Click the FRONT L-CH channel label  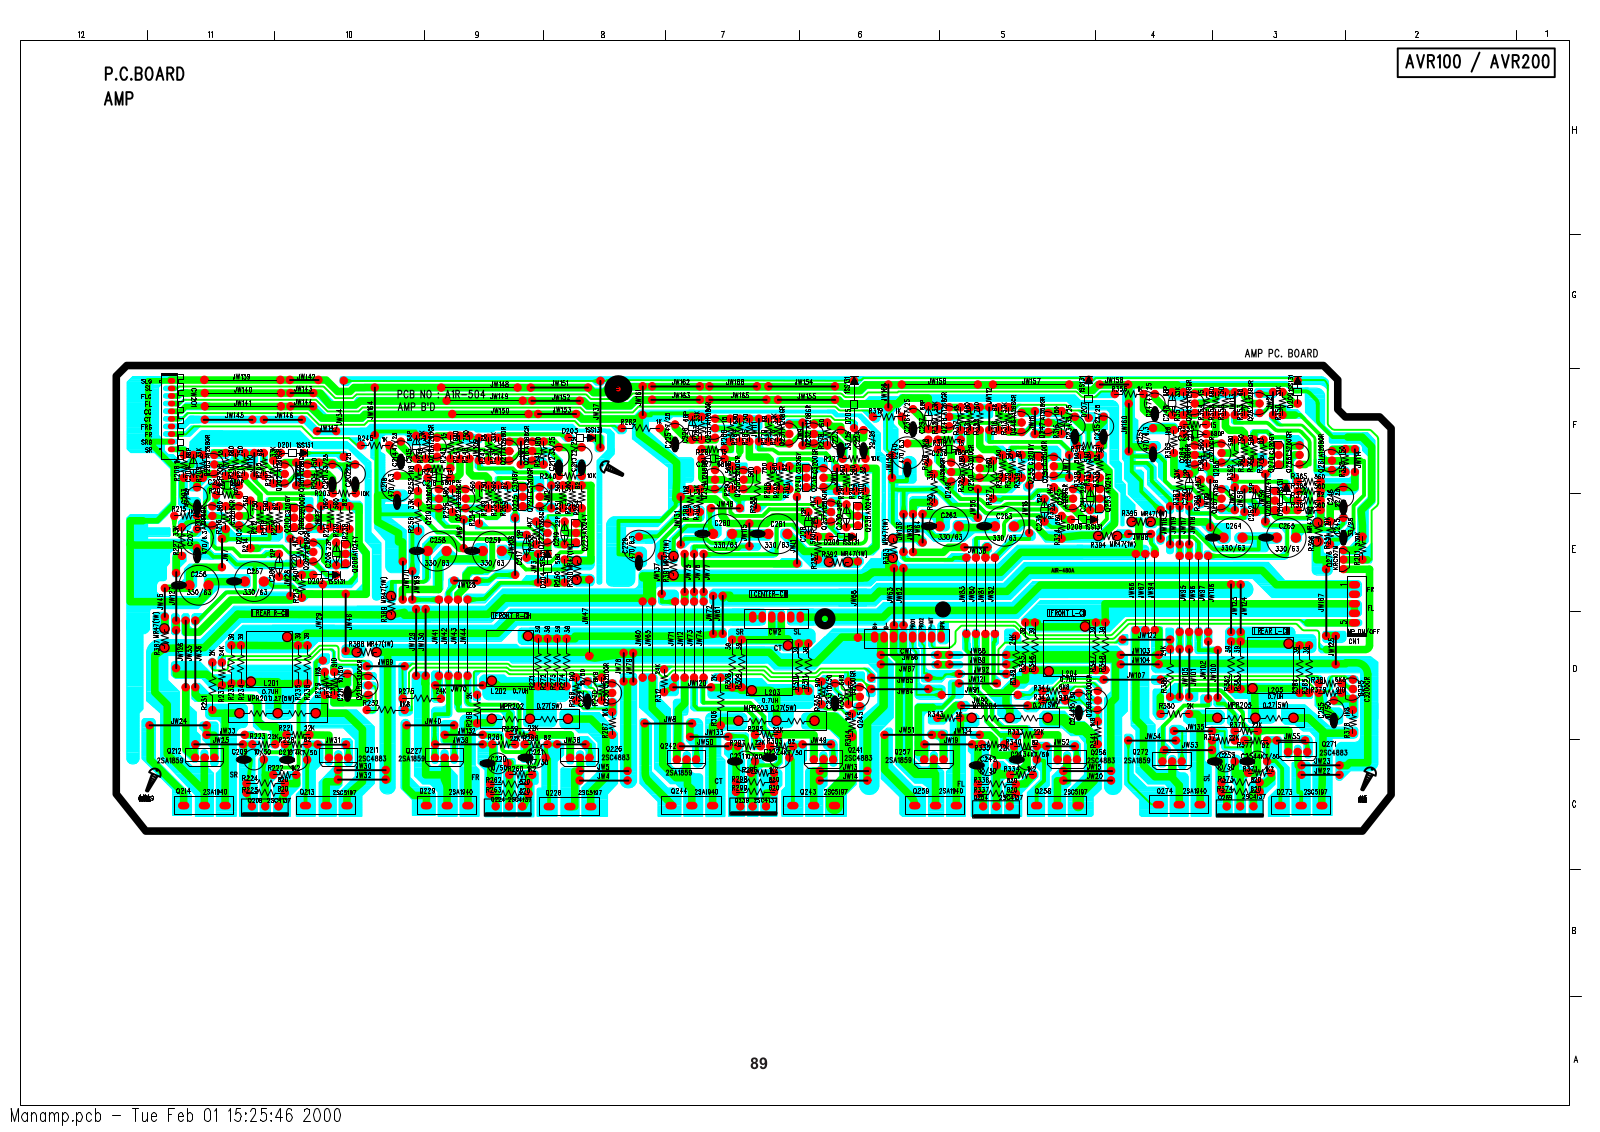(x=1067, y=613)
